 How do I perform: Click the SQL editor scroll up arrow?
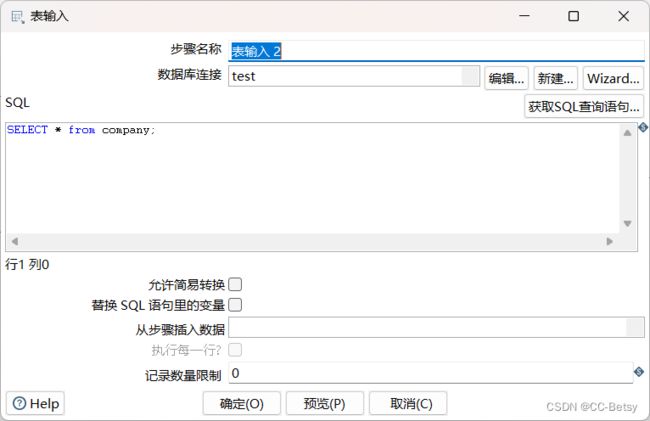(628, 133)
